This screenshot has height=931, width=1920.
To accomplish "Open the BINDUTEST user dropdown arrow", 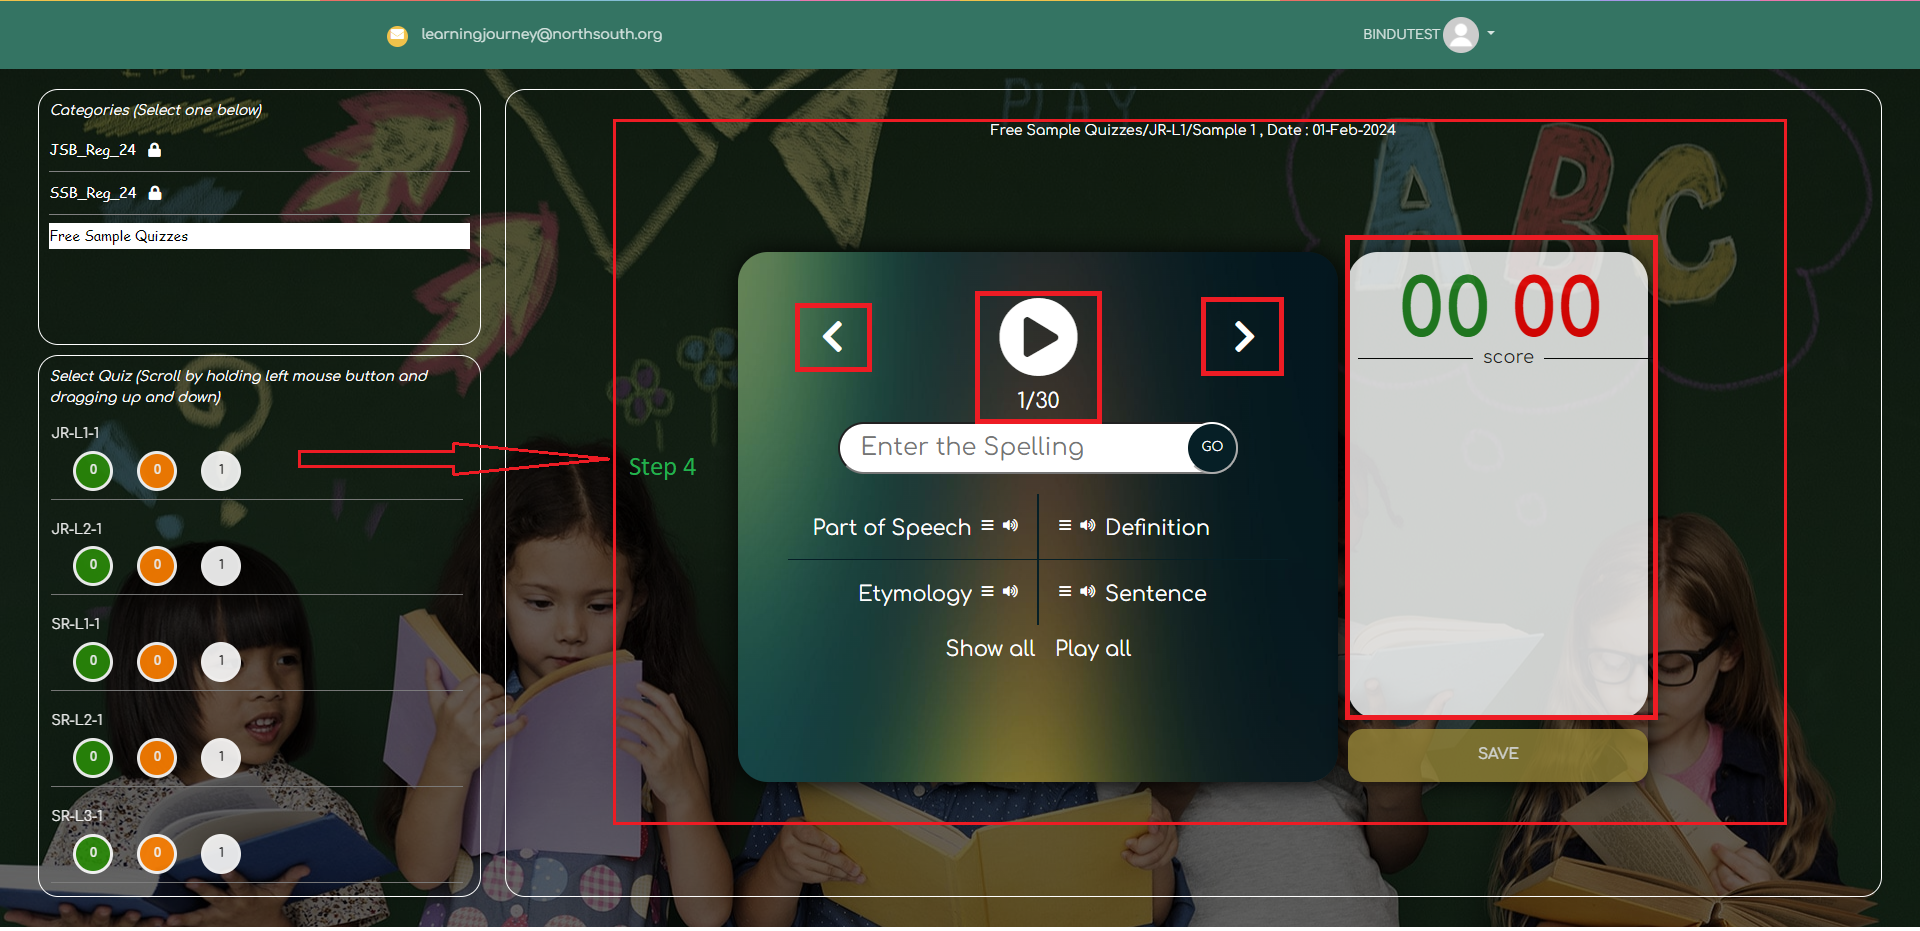I will [x=1491, y=34].
